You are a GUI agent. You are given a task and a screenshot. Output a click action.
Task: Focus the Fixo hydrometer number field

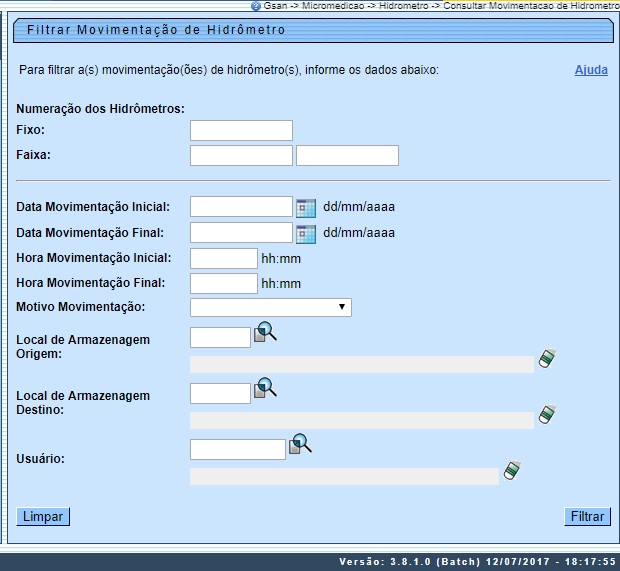(241, 131)
